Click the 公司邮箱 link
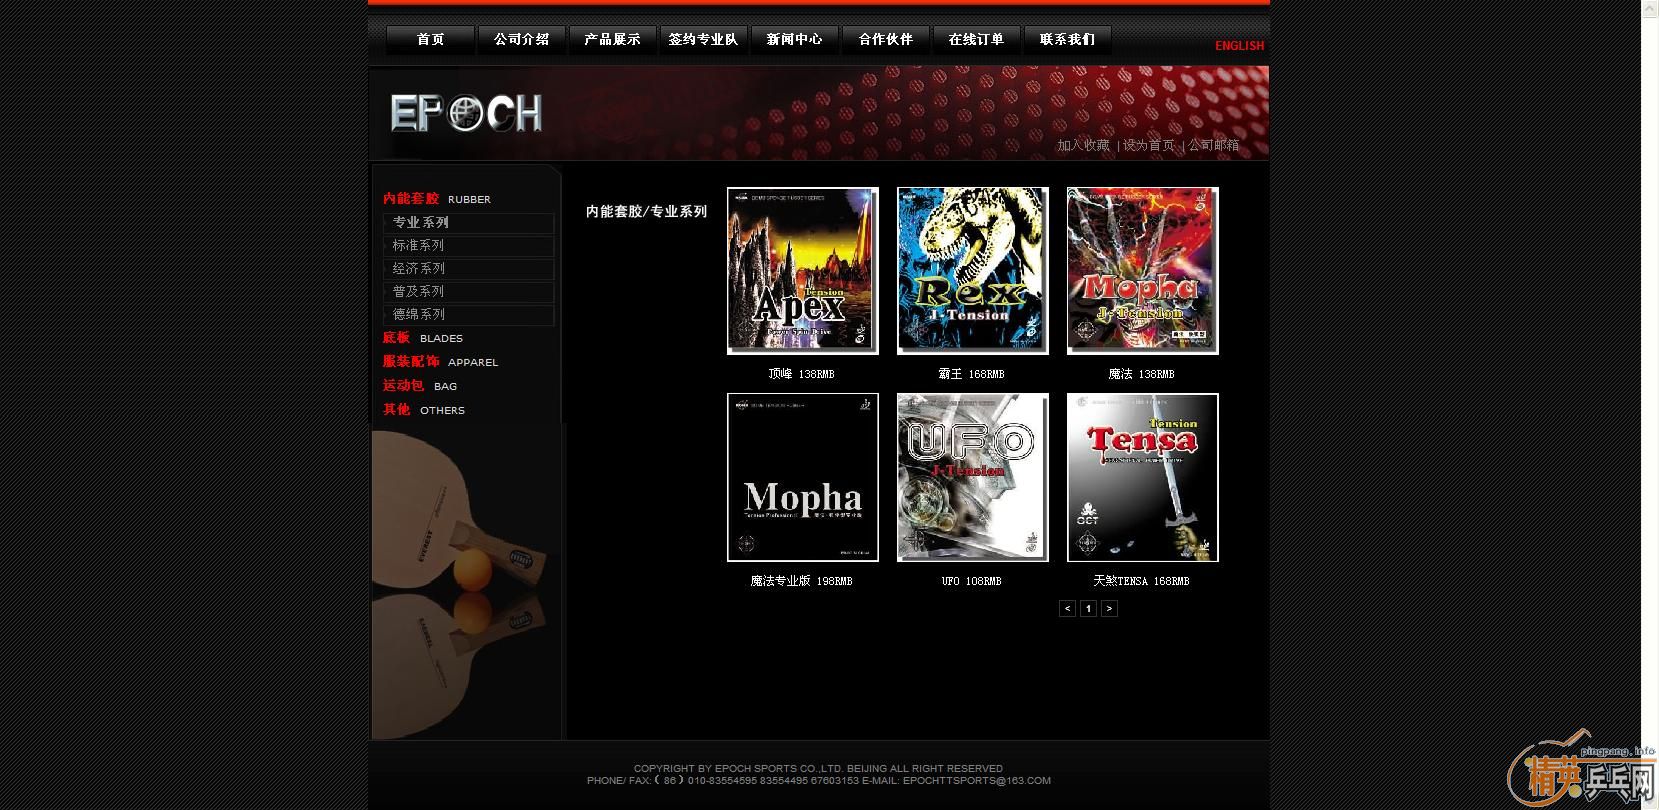This screenshot has width=1659, height=810. click(1213, 145)
